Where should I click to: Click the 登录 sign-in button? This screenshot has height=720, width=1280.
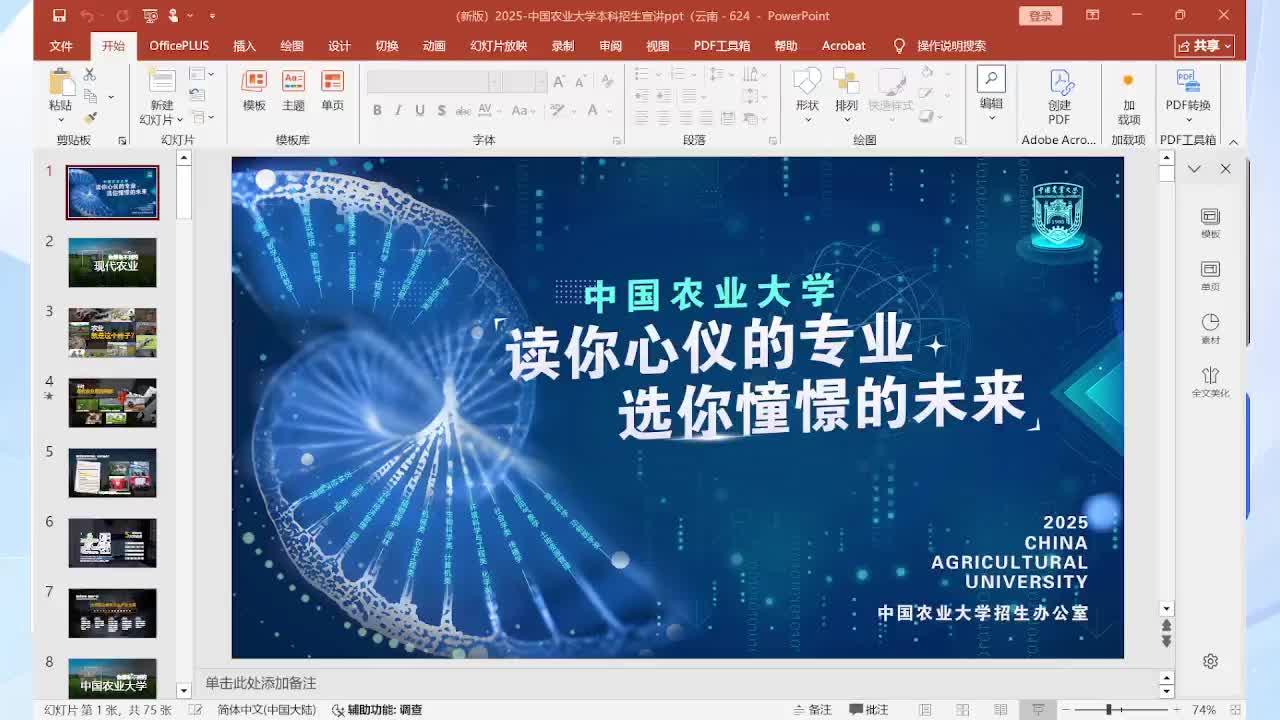point(1040,15)
